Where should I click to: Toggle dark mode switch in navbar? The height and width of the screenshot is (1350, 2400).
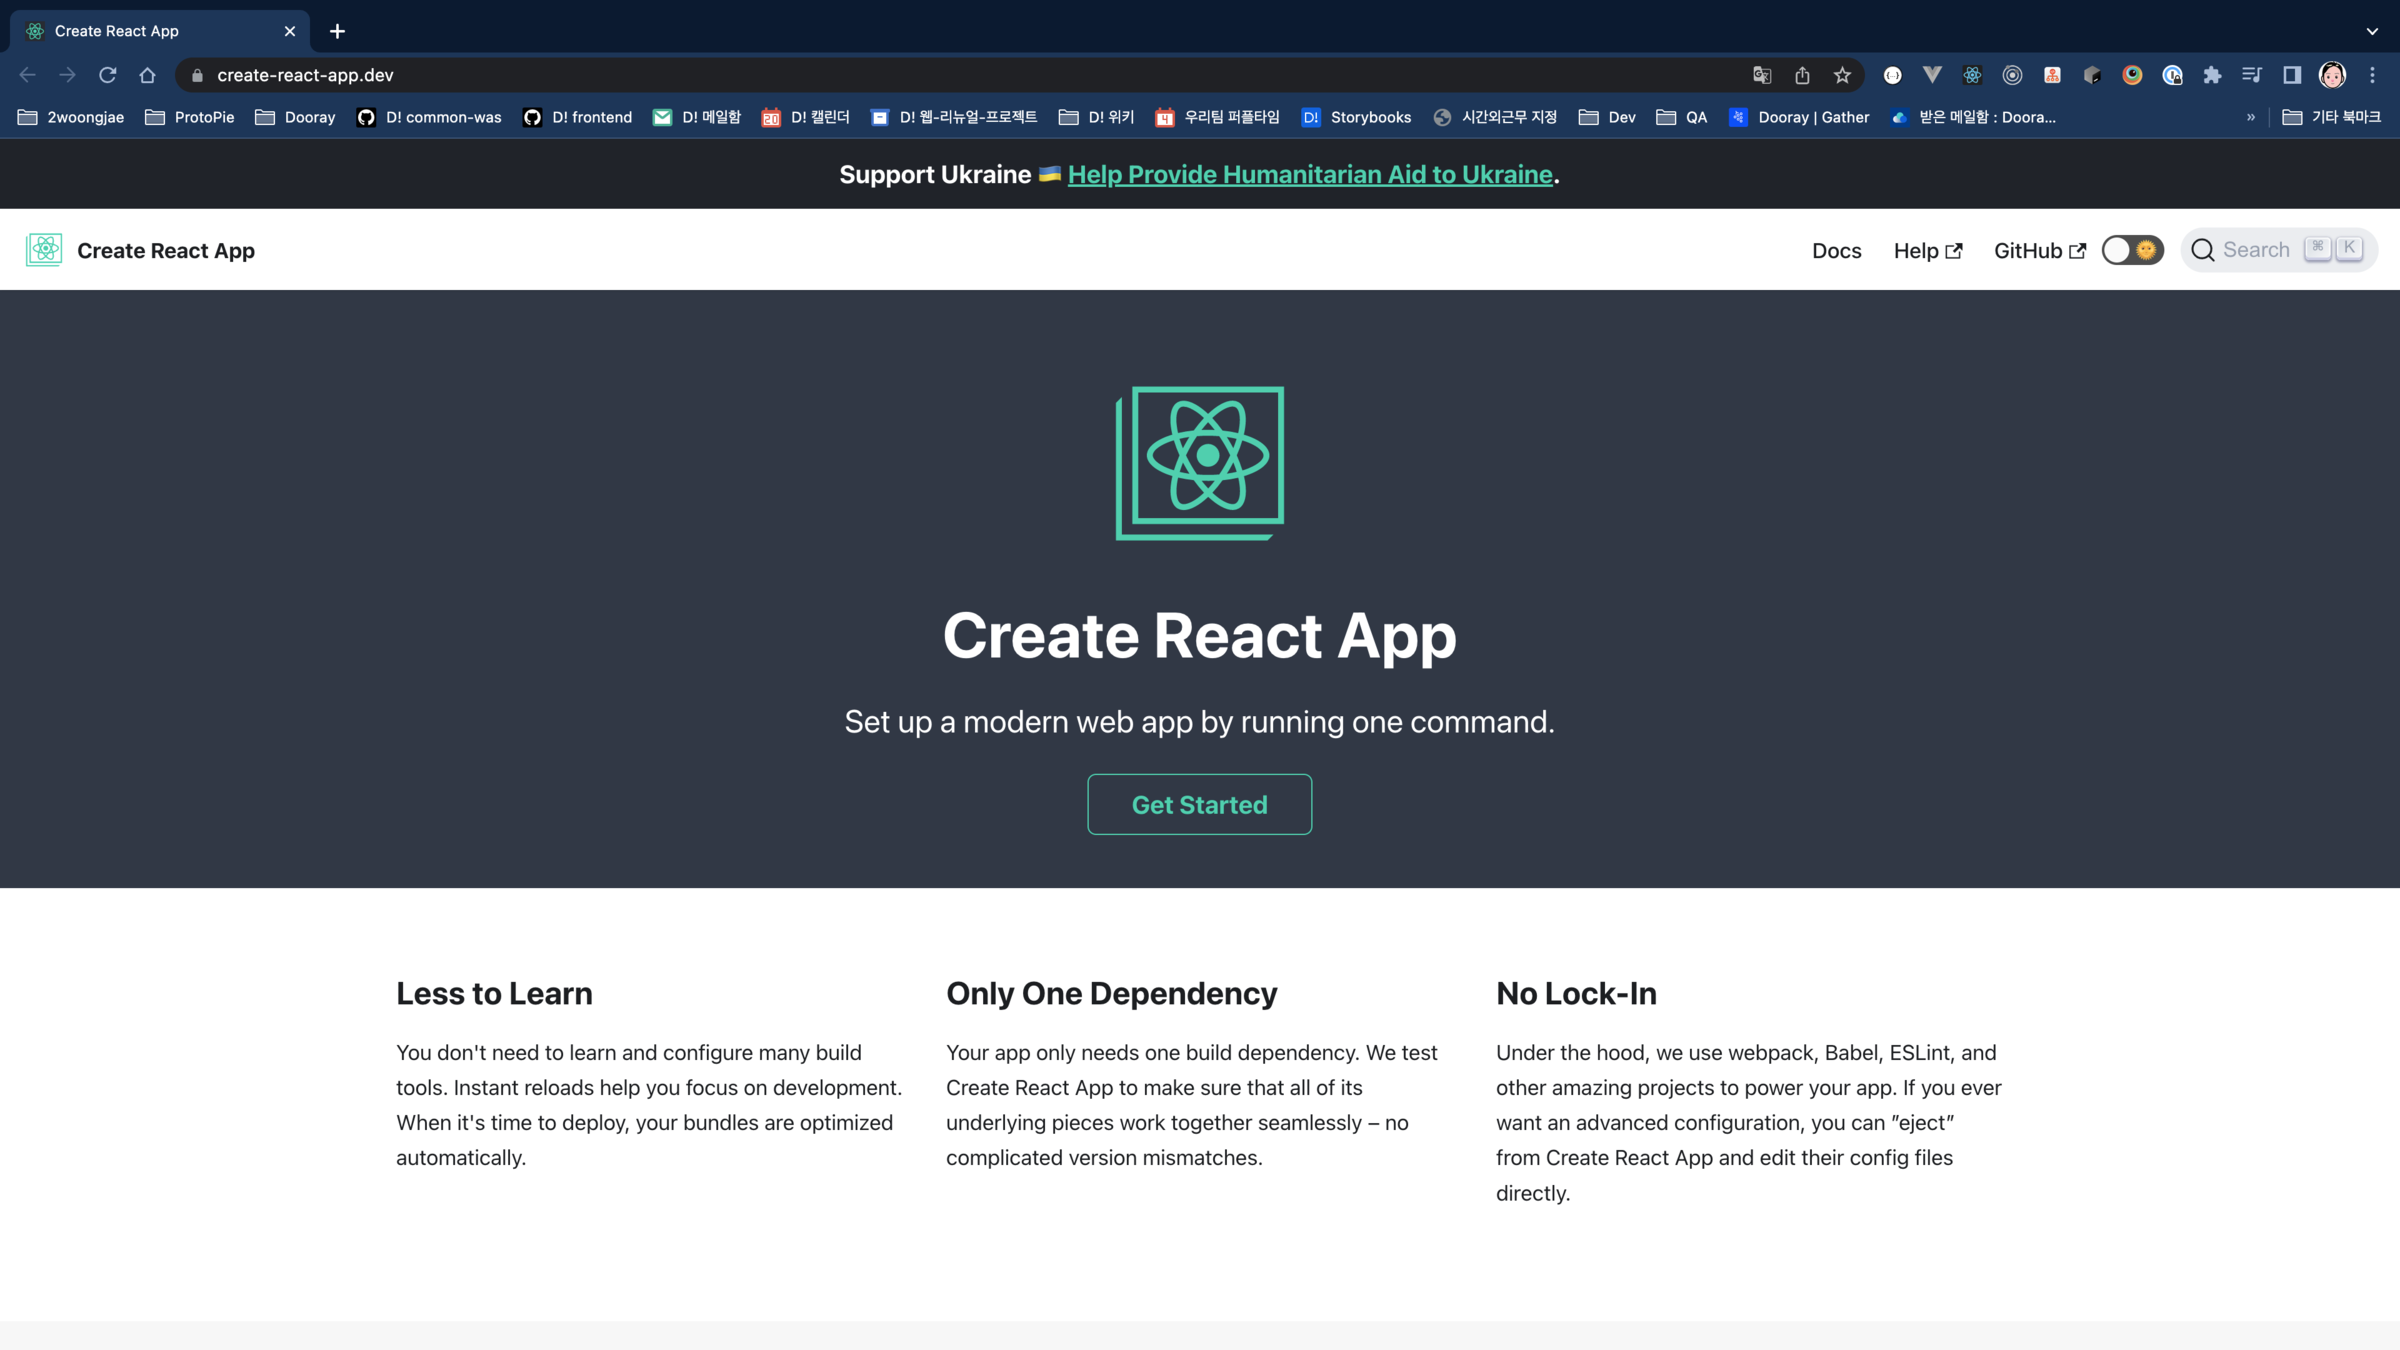tap(2132, 250)
